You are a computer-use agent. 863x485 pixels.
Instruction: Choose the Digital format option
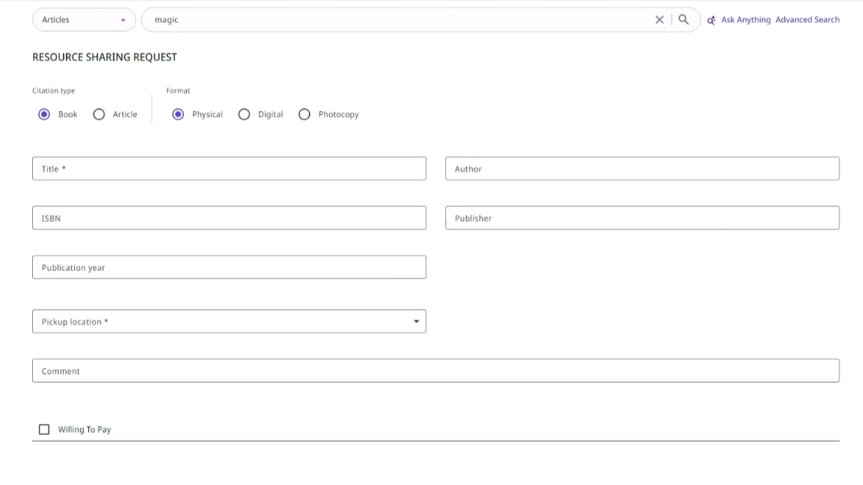click(244, 114)
